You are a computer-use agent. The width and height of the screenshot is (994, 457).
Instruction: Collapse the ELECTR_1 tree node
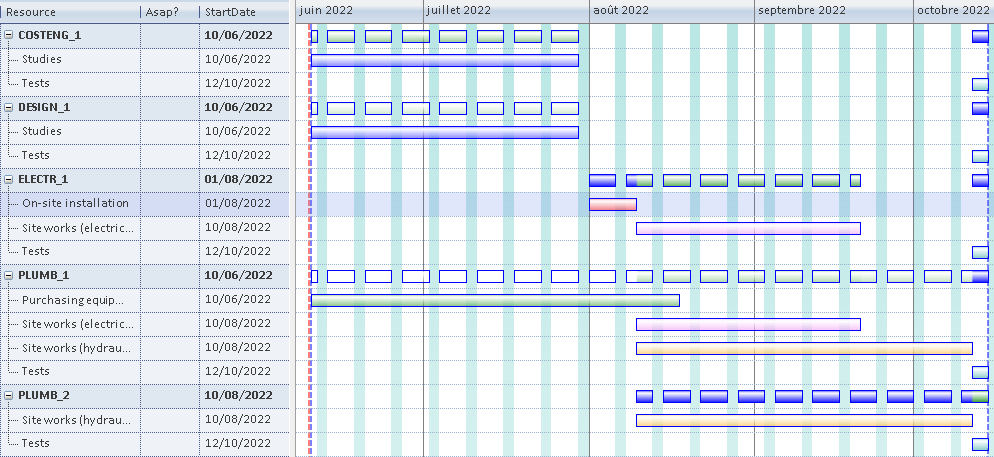(9, 179)
